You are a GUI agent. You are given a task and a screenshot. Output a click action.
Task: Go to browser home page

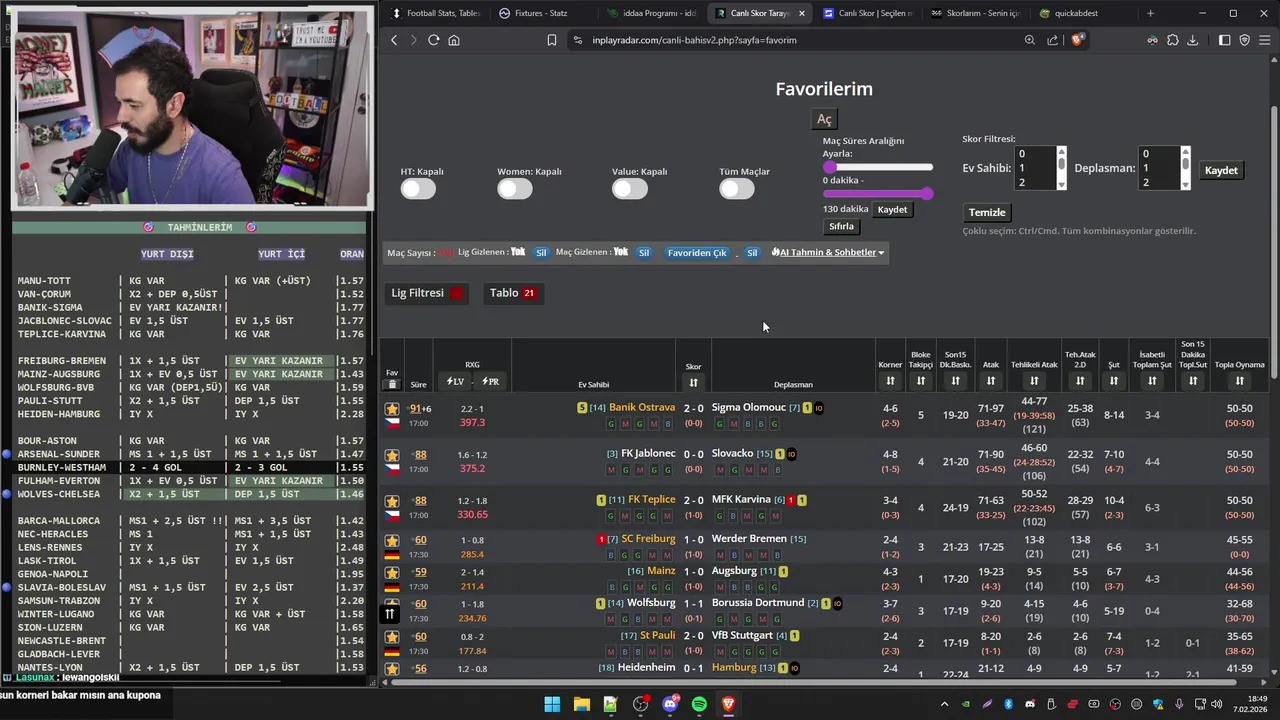pyautogui.click(x=454, y=40)
